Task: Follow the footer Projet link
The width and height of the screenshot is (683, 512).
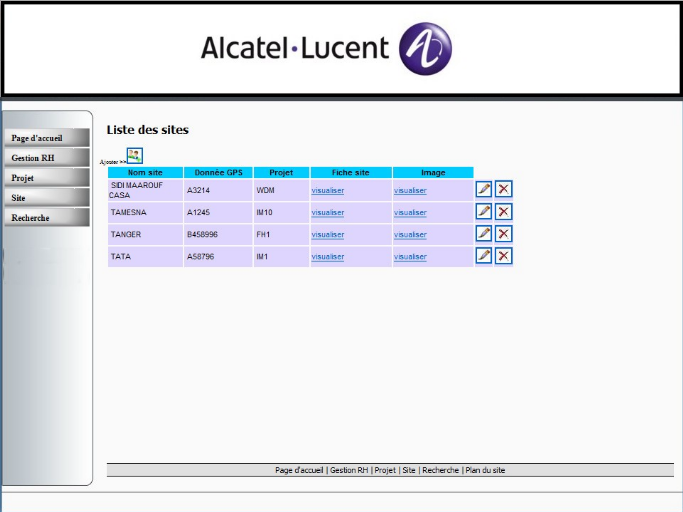Action: [385, 470]
